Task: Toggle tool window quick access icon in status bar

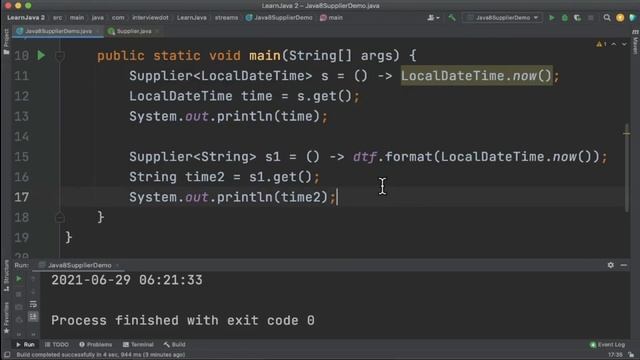Action: [7, 355]
